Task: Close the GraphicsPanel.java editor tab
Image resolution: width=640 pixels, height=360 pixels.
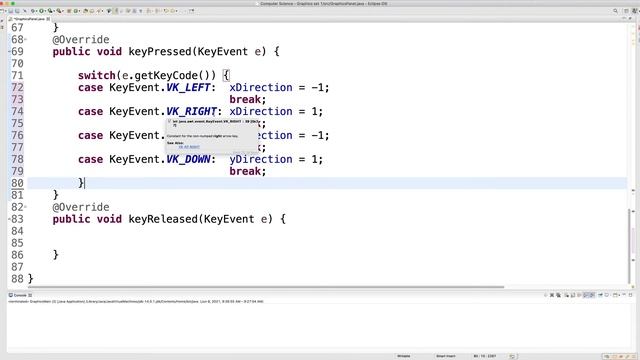Action: [x=48, y=19]
